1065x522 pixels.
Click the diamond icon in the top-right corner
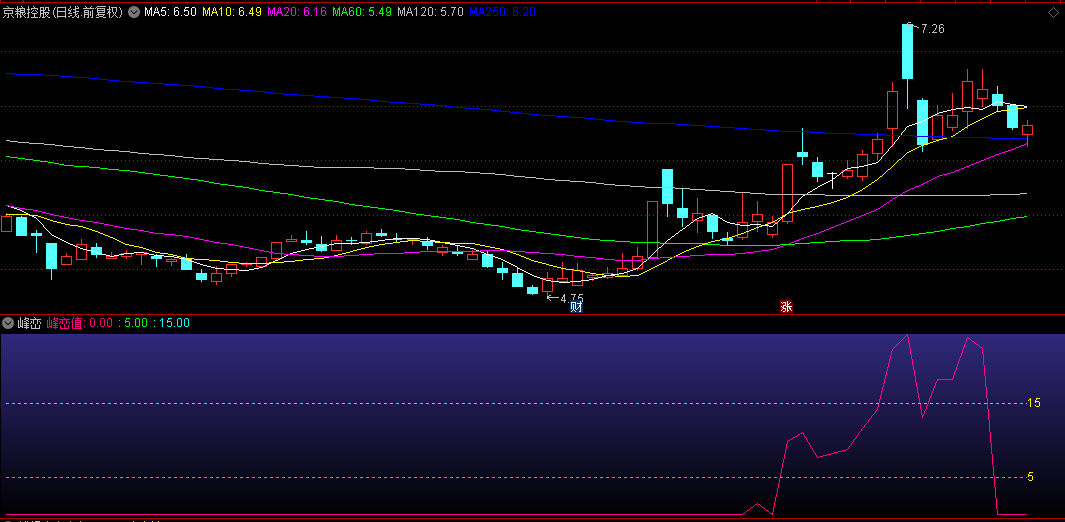coord(1054,12)
